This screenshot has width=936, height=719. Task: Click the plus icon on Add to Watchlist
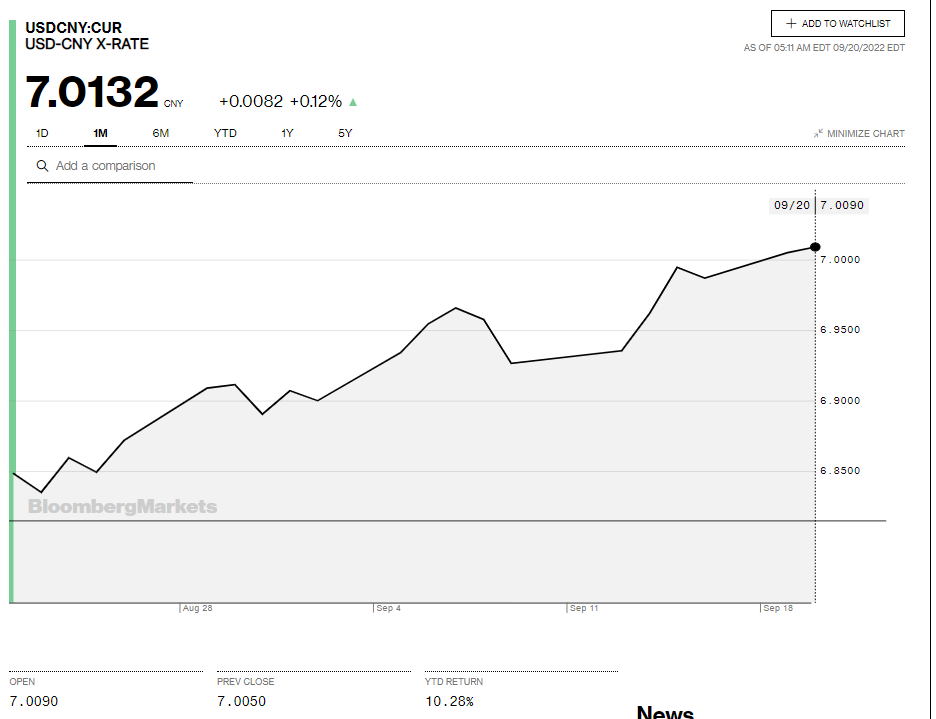791,24
